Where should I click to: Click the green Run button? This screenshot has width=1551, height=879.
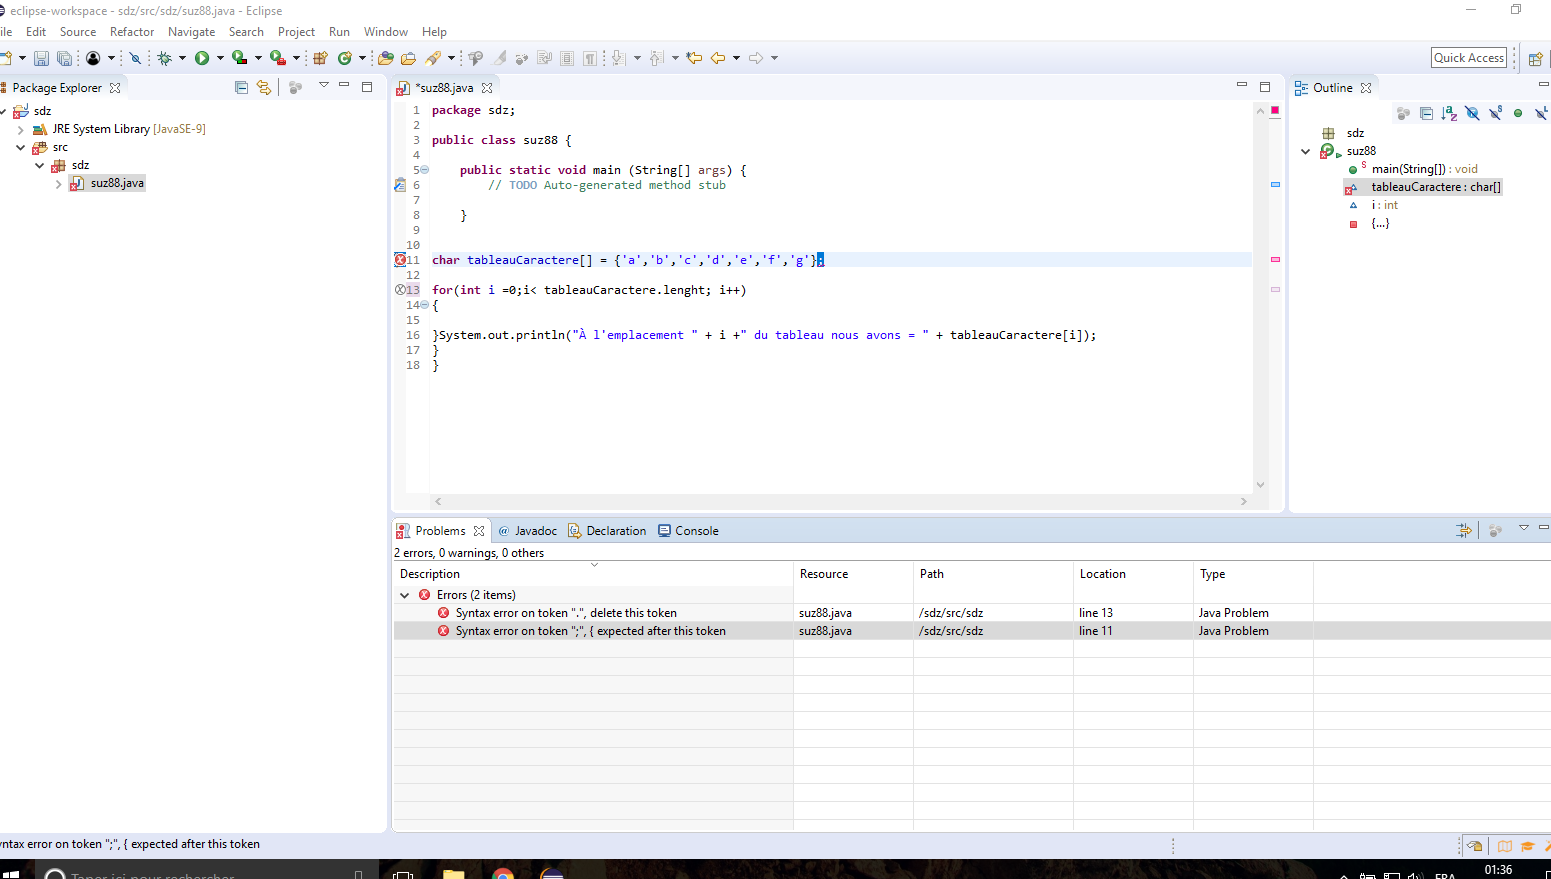(x=202, y=58)
